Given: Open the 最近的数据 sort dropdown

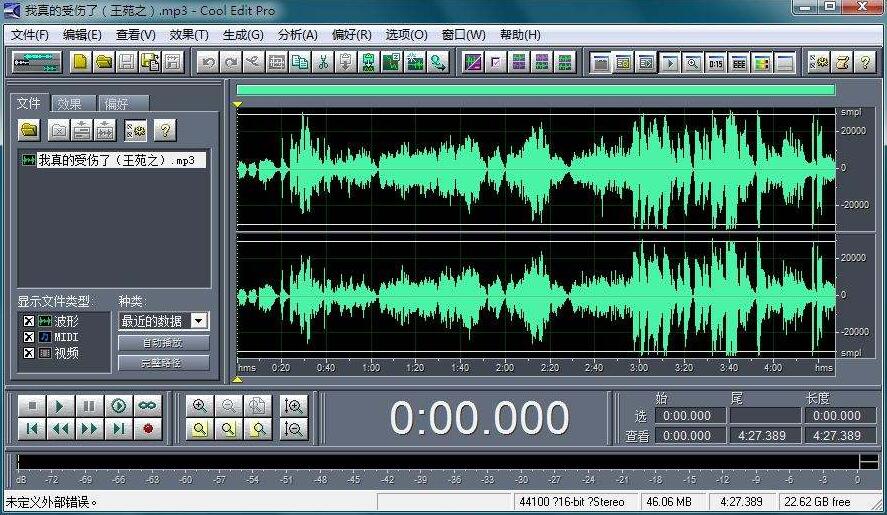Looking at the screenshot, I should coord(164,321).
